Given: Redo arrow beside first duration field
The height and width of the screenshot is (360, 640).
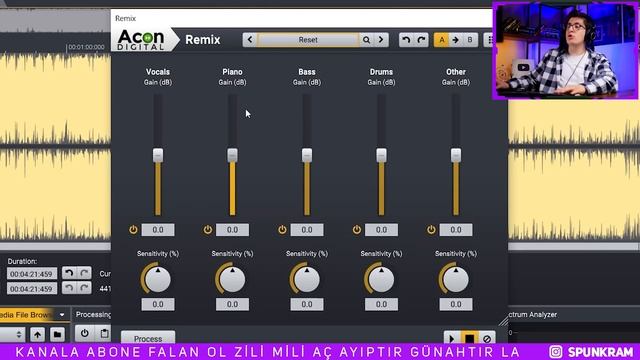Looking at the screenshot, I should (x=84, y=273).
